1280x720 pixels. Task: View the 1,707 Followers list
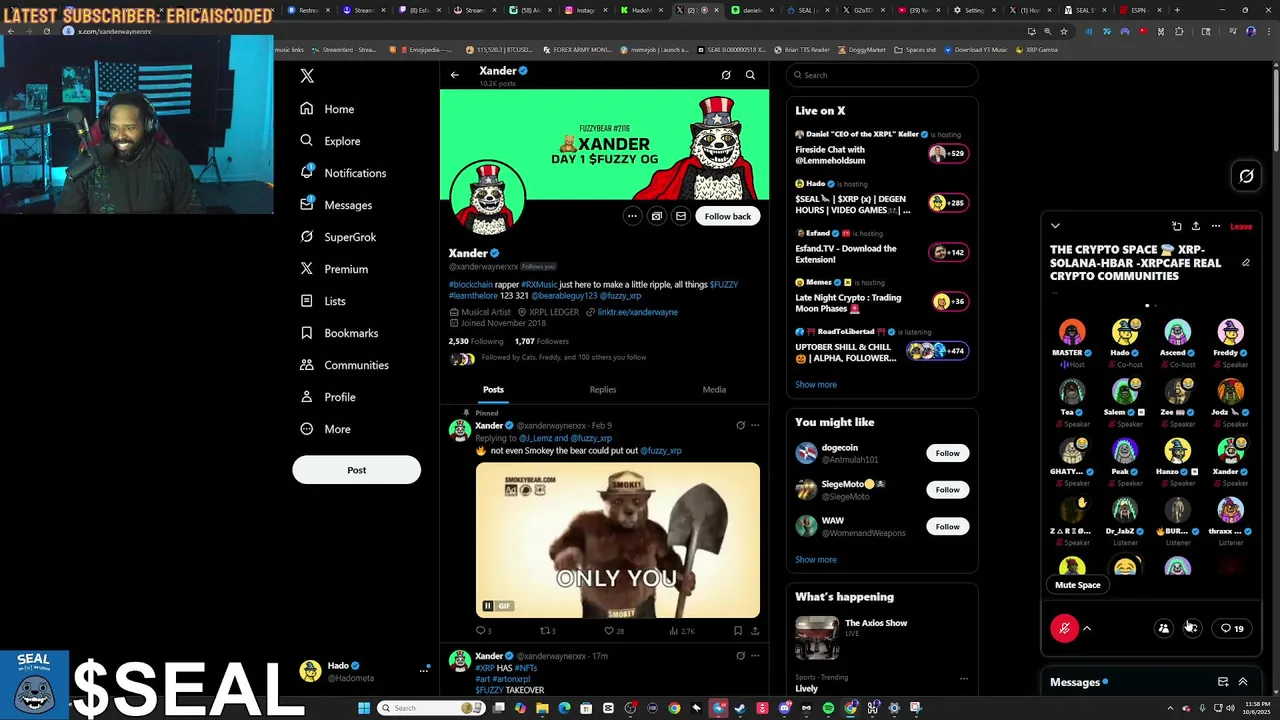541,341
